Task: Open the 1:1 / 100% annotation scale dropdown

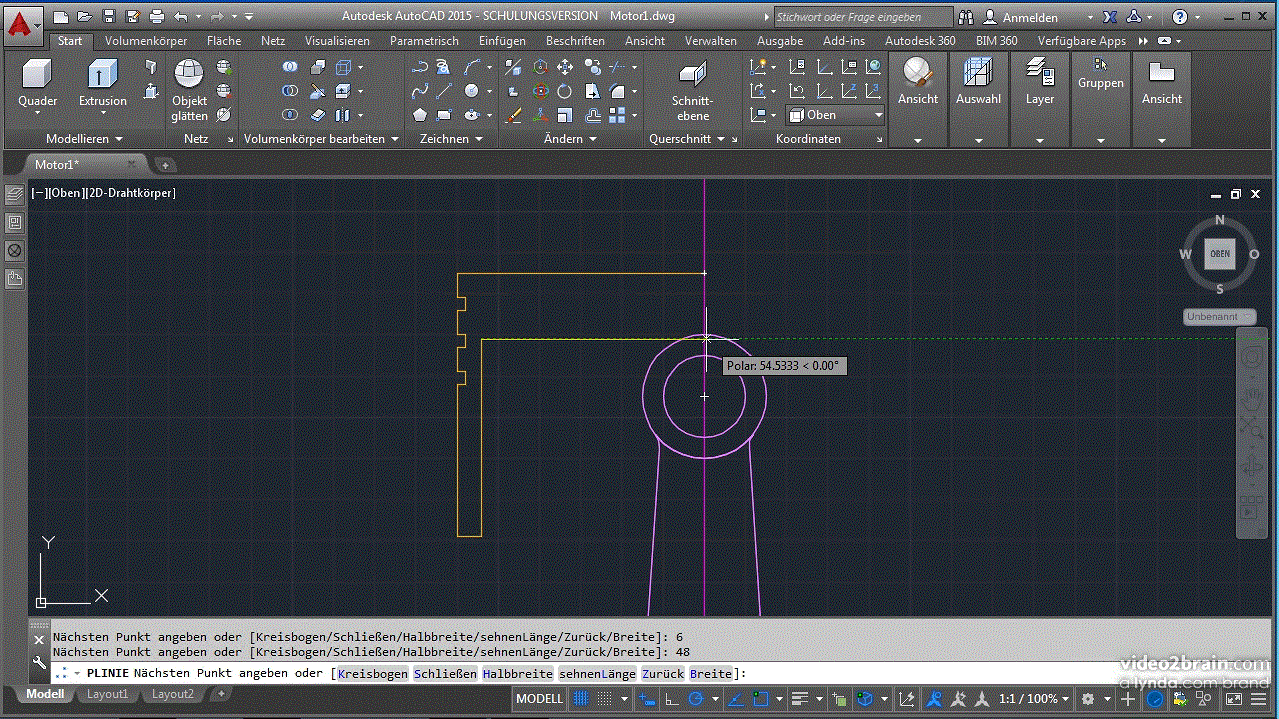Action: pos(1034,699)
